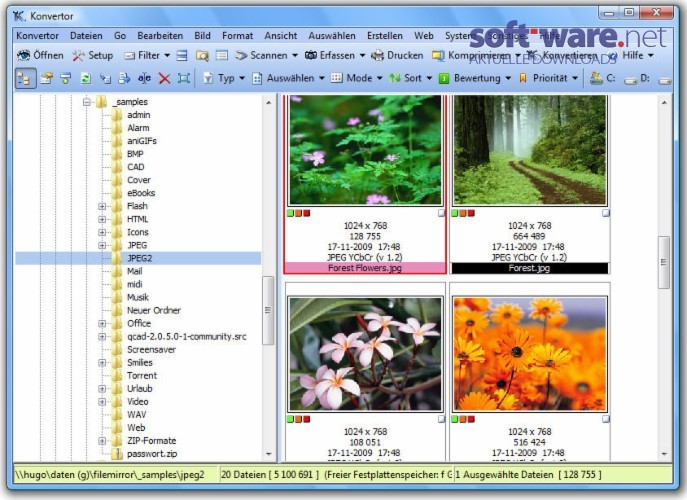This screenshot has height=500, width=687.
Task: Click the list view icon next to Filter
Action: click(x=182, y=56)
